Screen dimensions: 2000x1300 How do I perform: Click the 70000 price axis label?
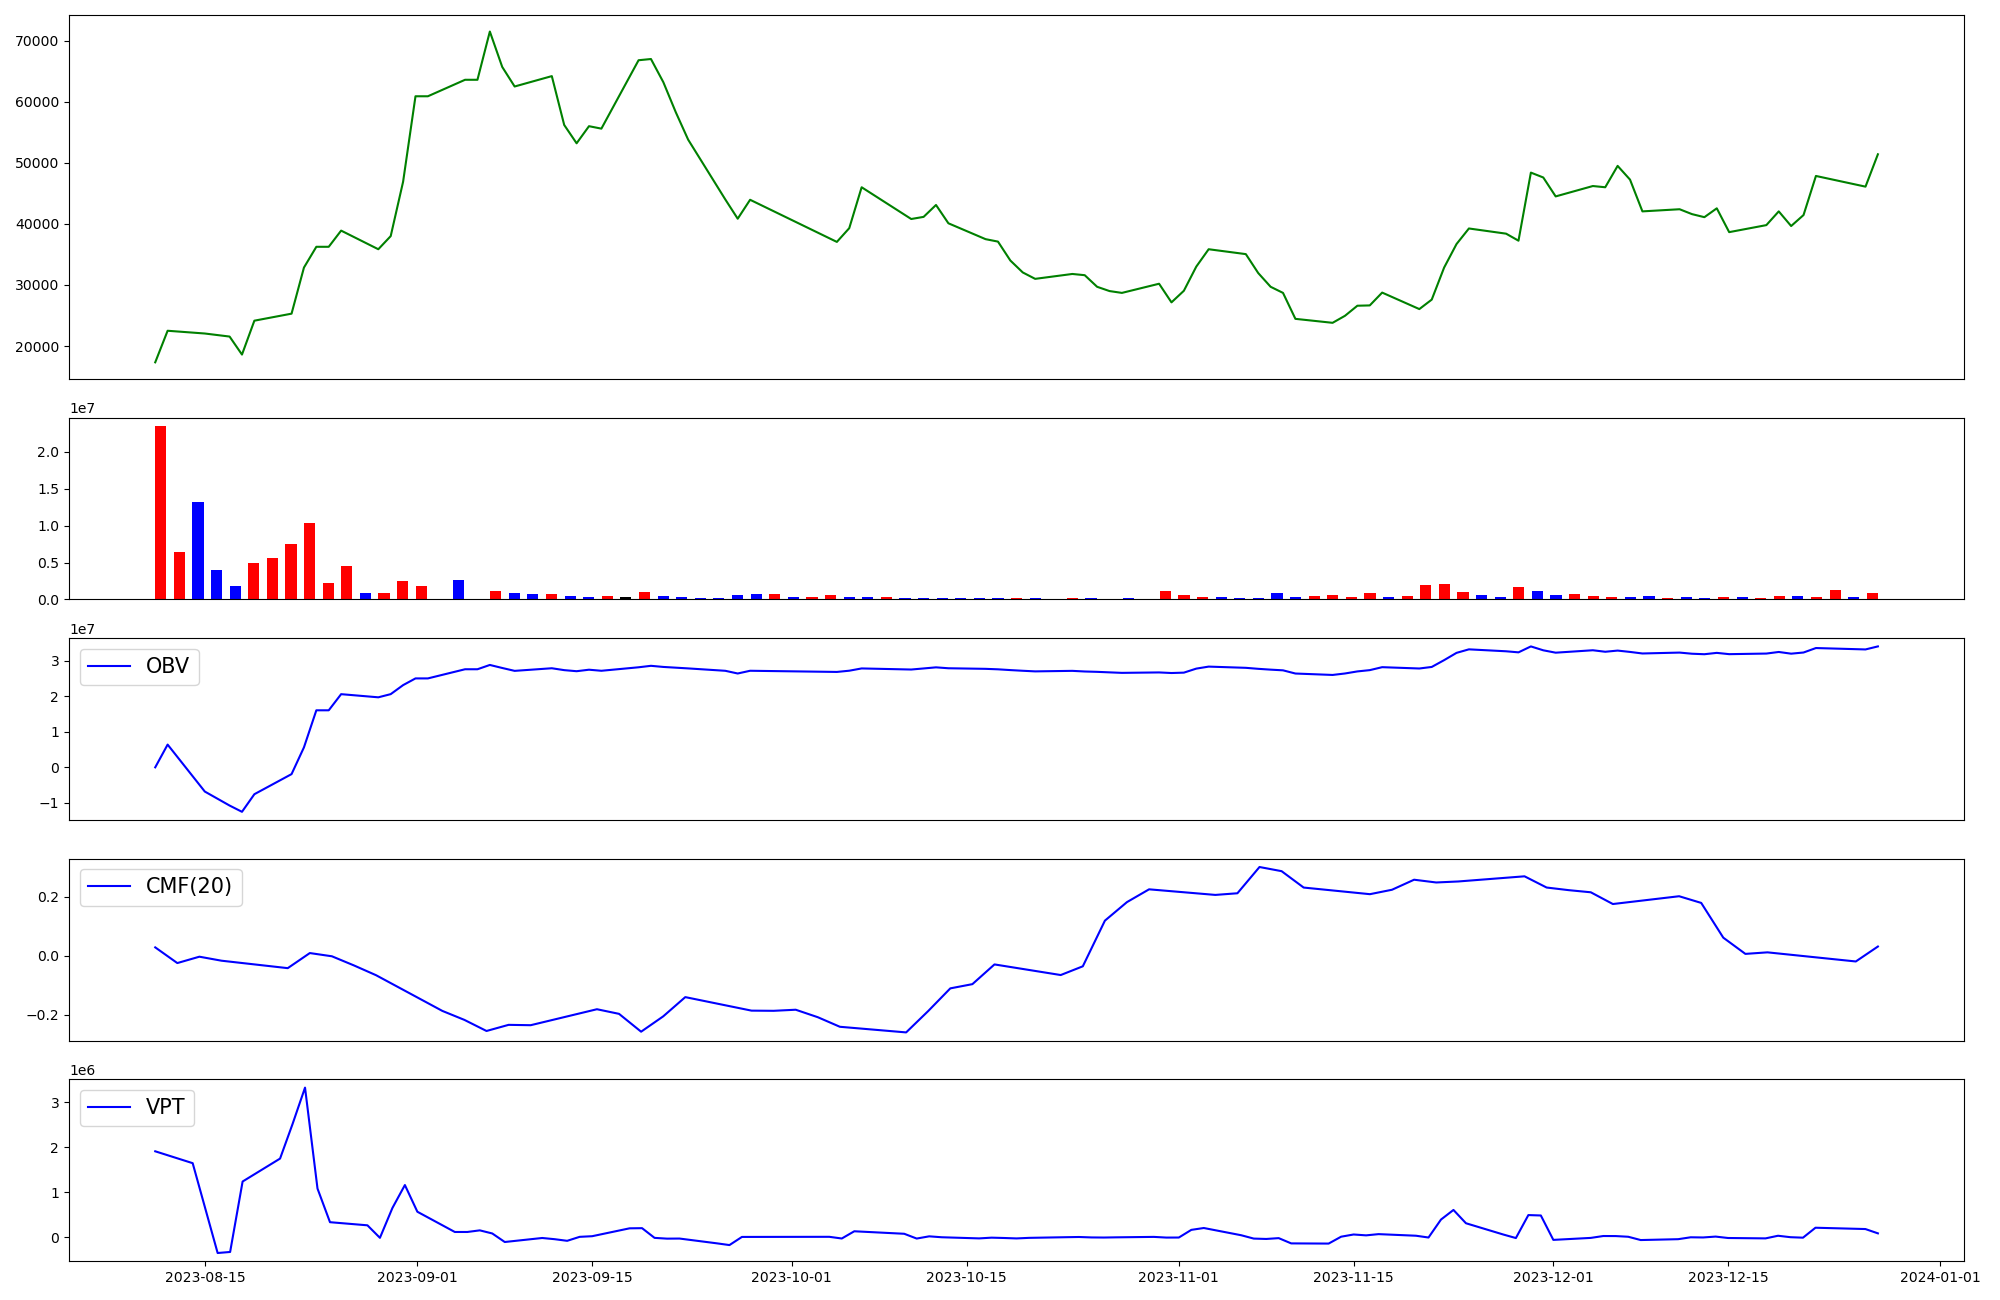tap(37, 41)
